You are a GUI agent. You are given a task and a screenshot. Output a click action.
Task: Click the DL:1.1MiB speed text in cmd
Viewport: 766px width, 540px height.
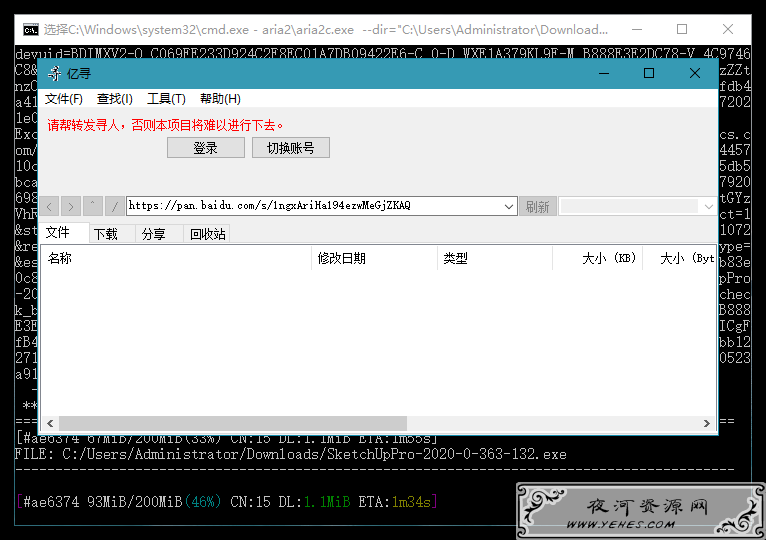(x=314, y=502)
